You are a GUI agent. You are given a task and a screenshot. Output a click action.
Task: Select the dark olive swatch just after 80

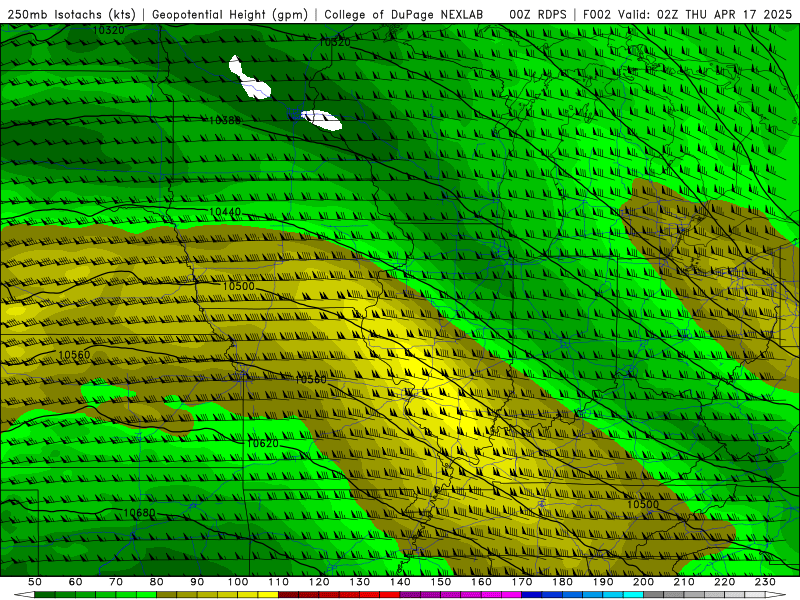coord(166,594)
